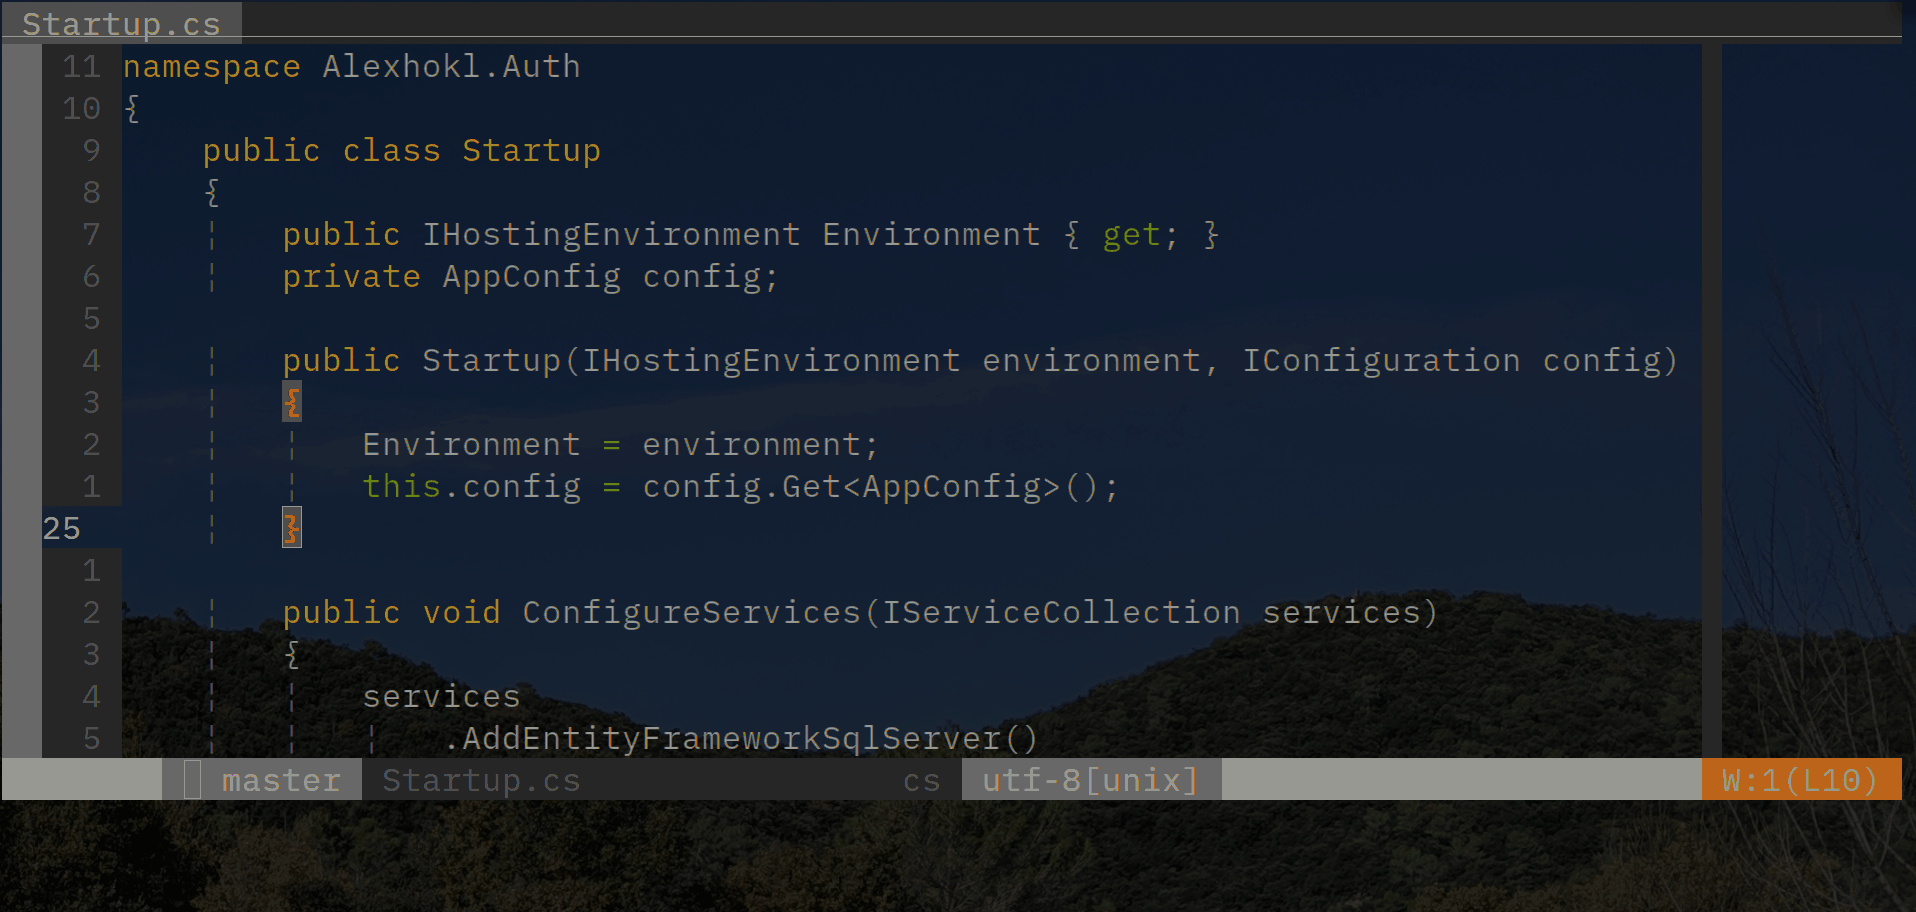Viewport: 1916px width, 912px height.
Task: Click the get accessor of the Environment property
Action: pyautogui.click(x=1130, y=234)
